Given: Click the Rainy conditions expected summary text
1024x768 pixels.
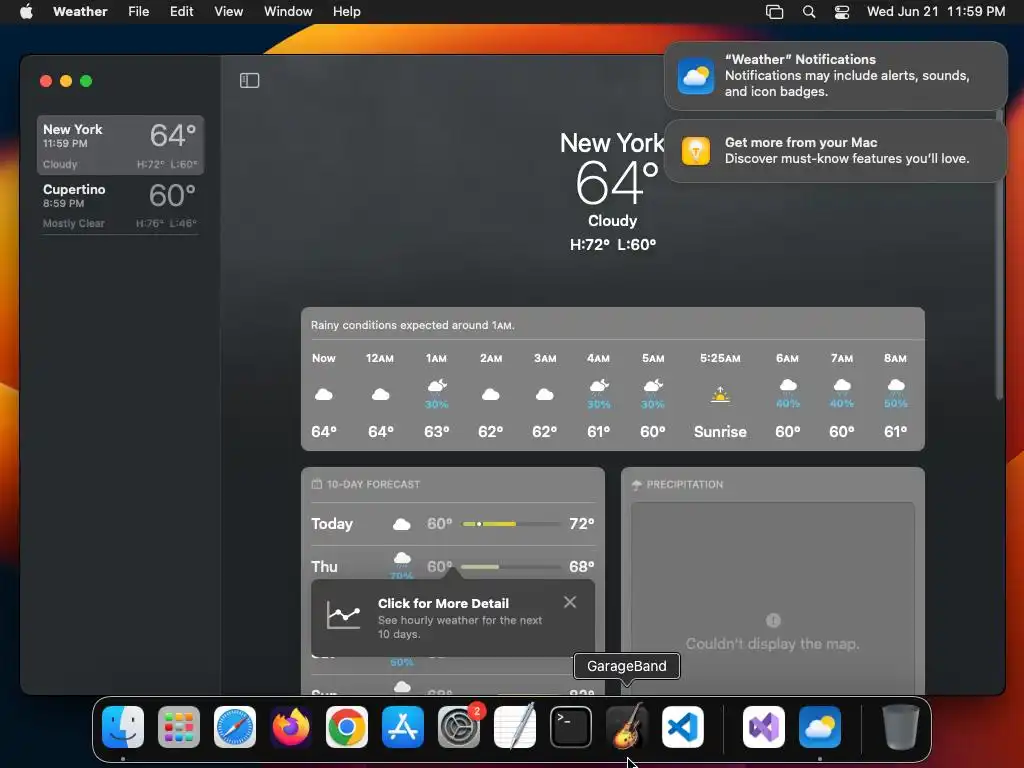Looking at the screenshot, I should [413, 325].
